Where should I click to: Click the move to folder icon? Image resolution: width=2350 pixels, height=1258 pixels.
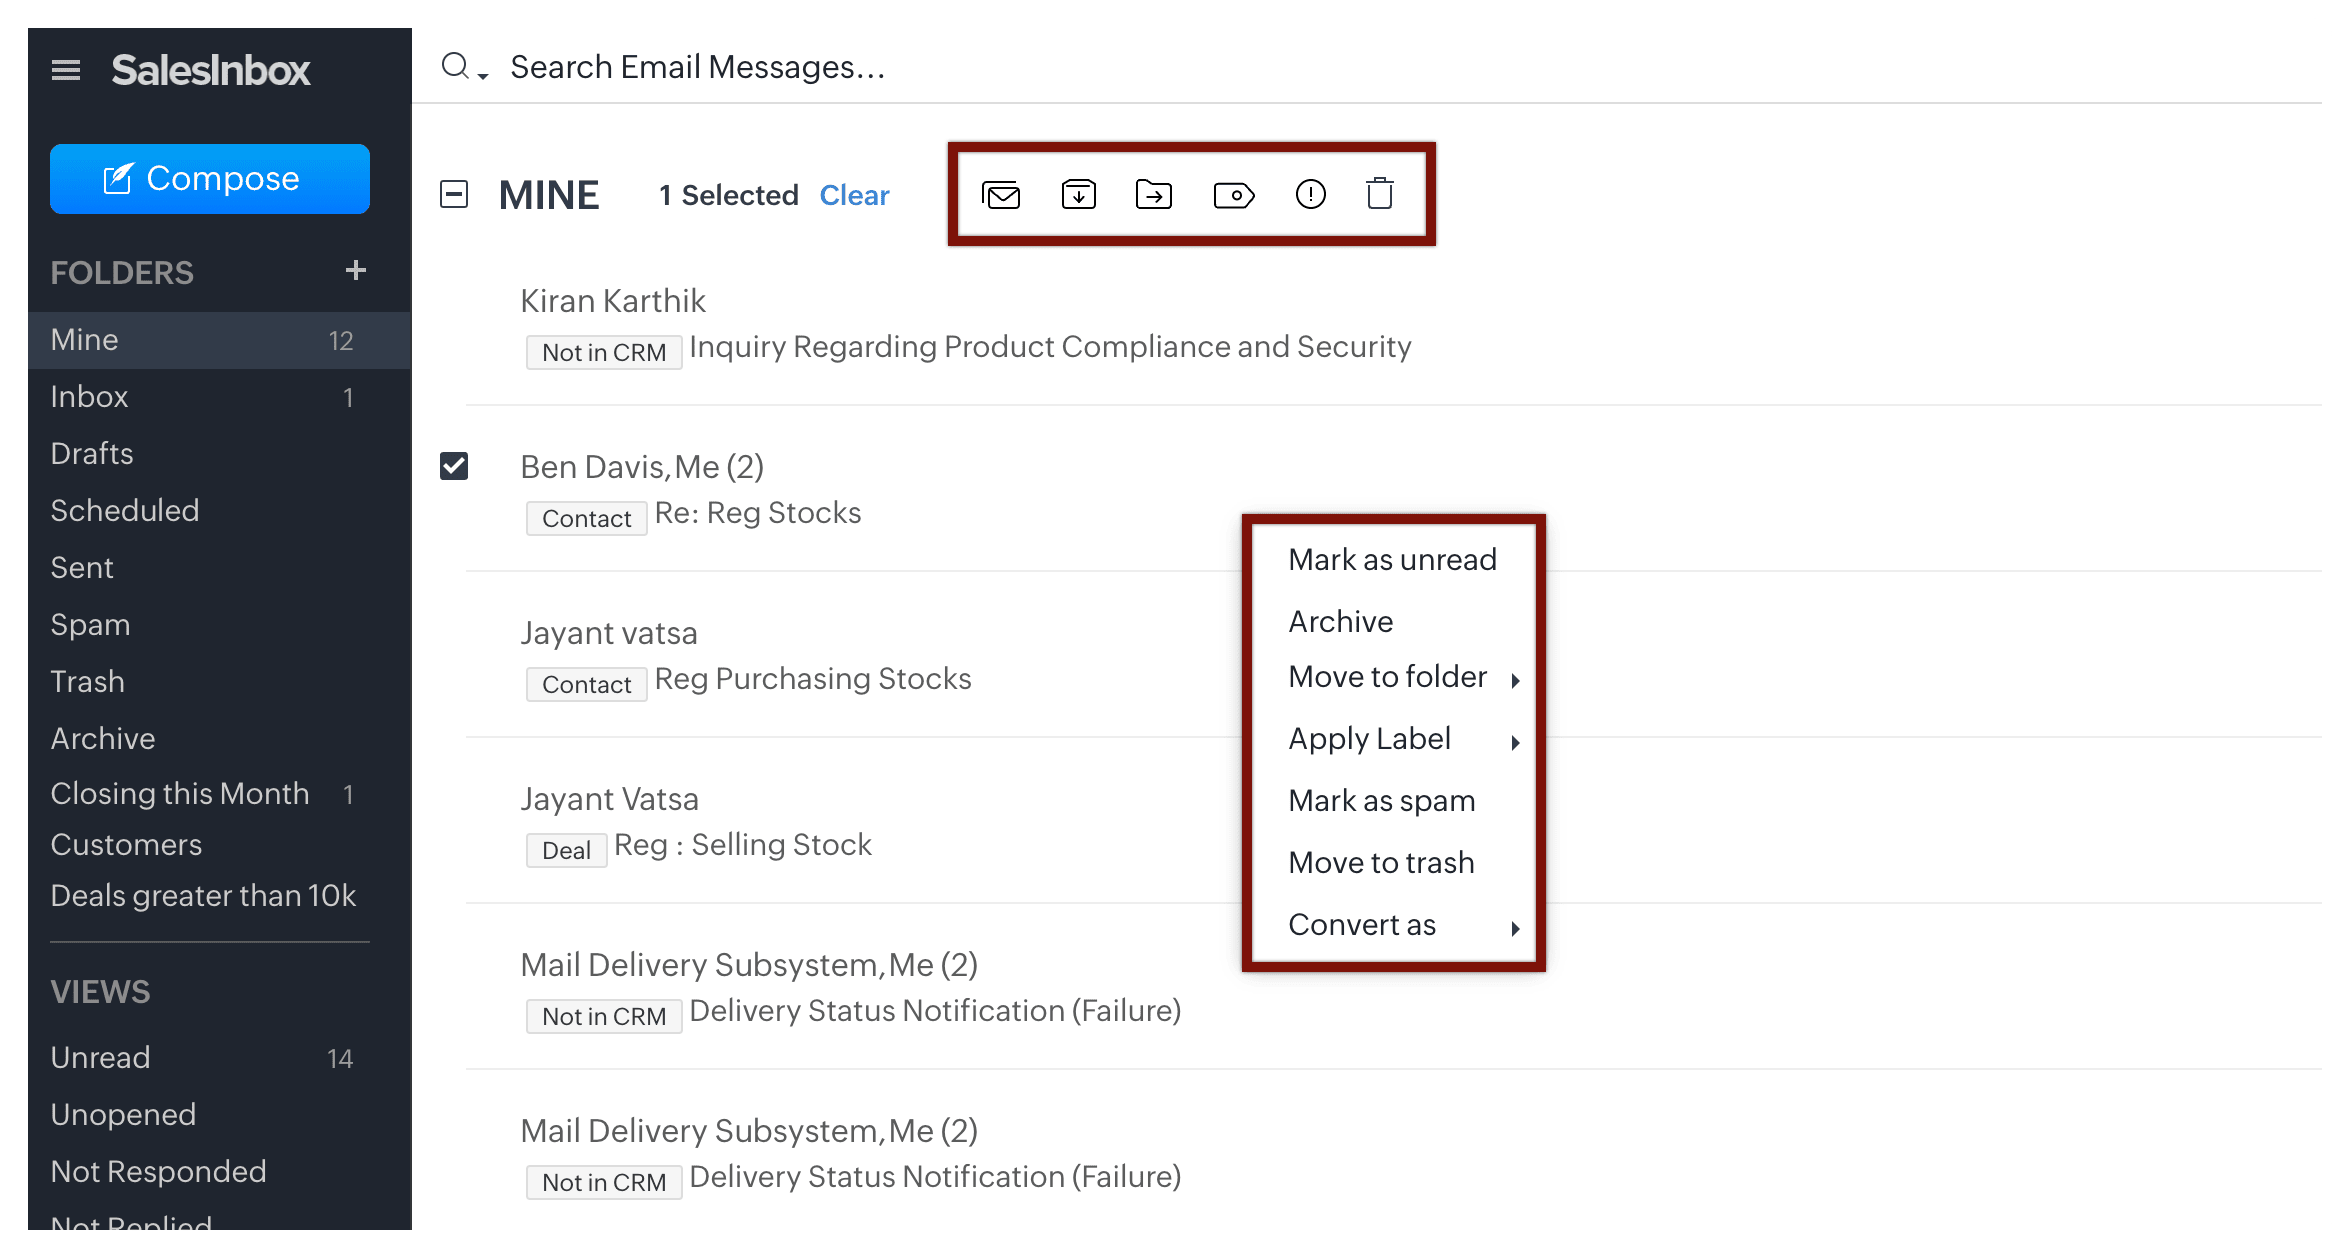coord(1154,194)
